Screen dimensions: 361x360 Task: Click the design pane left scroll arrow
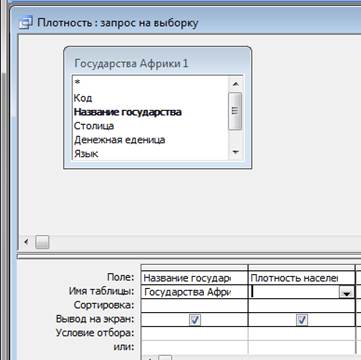tap(26, 242)
